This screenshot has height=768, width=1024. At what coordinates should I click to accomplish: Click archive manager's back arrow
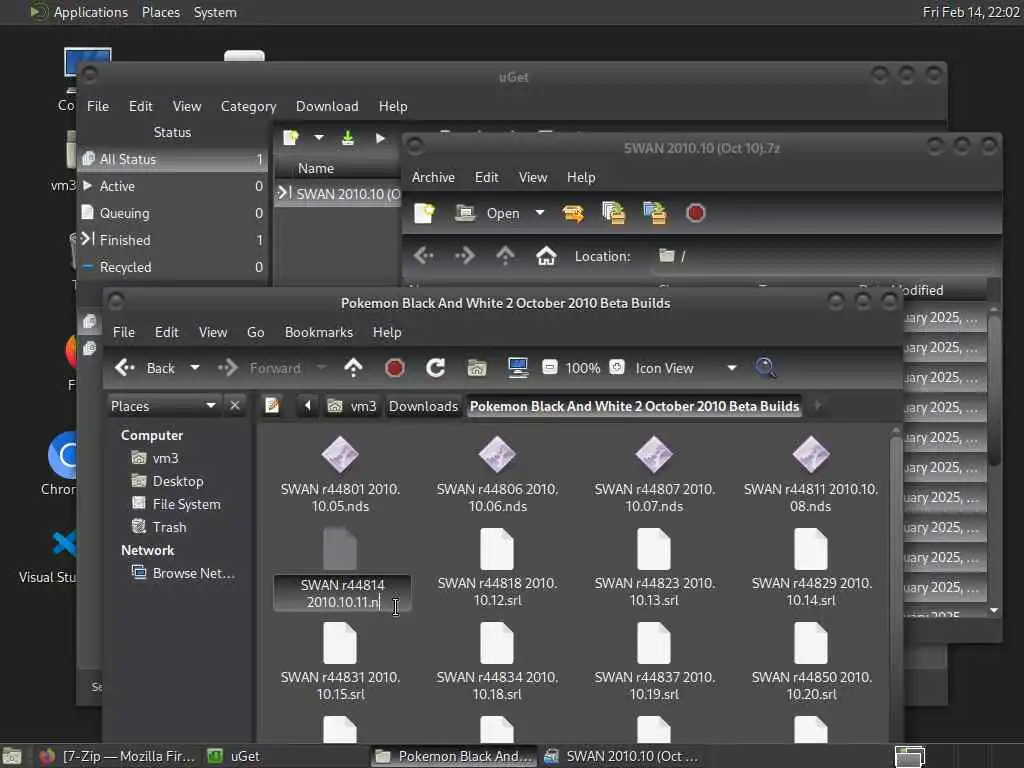[423, 256]
